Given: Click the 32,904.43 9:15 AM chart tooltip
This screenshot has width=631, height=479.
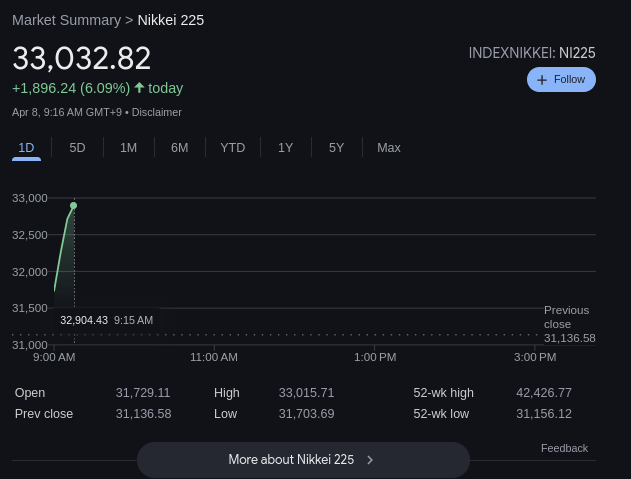Looking at the screenshot, I should coord(107,320).
